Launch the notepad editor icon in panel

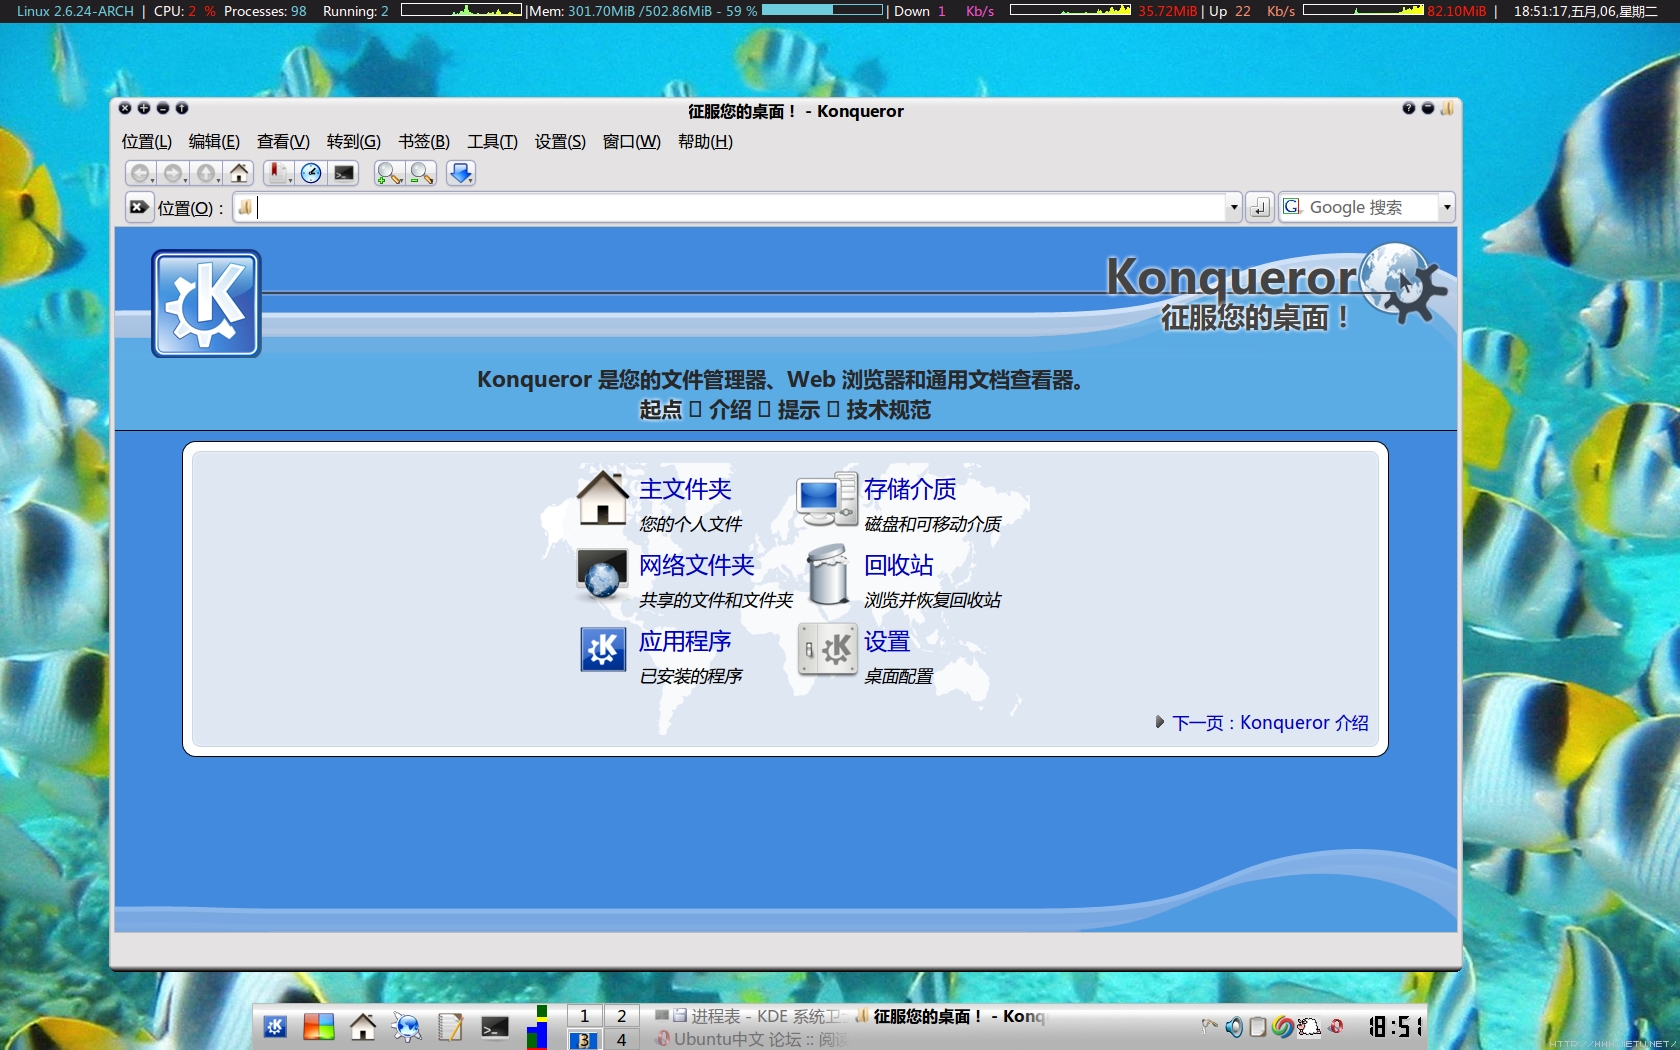[x=451, y=1027]
